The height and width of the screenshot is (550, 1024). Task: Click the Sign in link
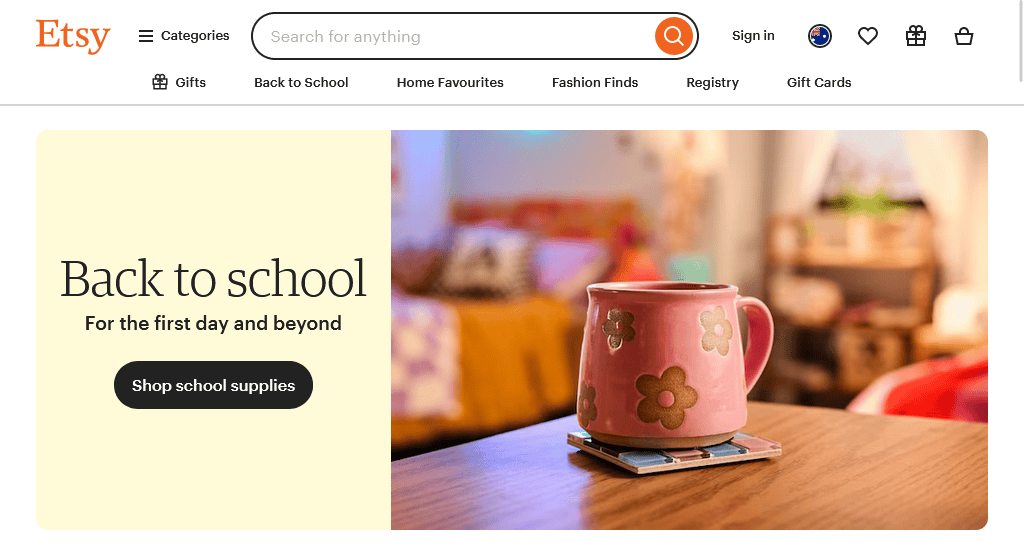pyautogui.click(x=753, y=36)
